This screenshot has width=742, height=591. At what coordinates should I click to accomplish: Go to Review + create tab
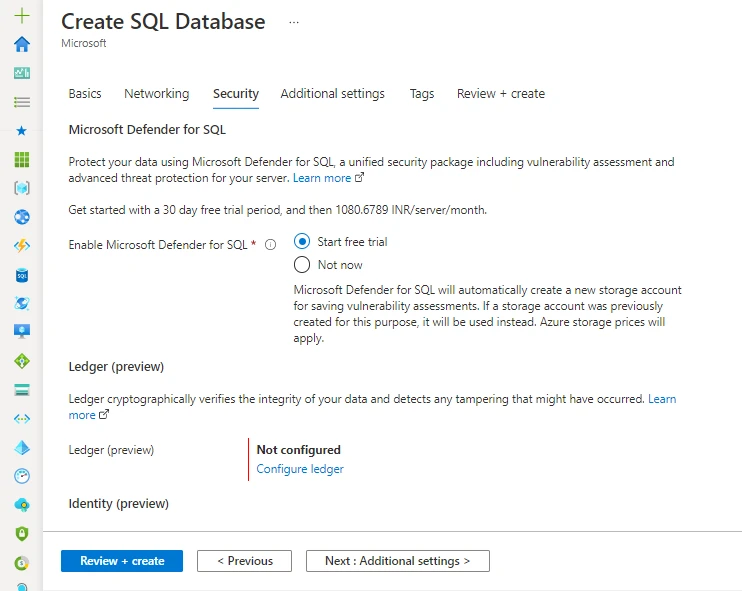pos(501,94)
